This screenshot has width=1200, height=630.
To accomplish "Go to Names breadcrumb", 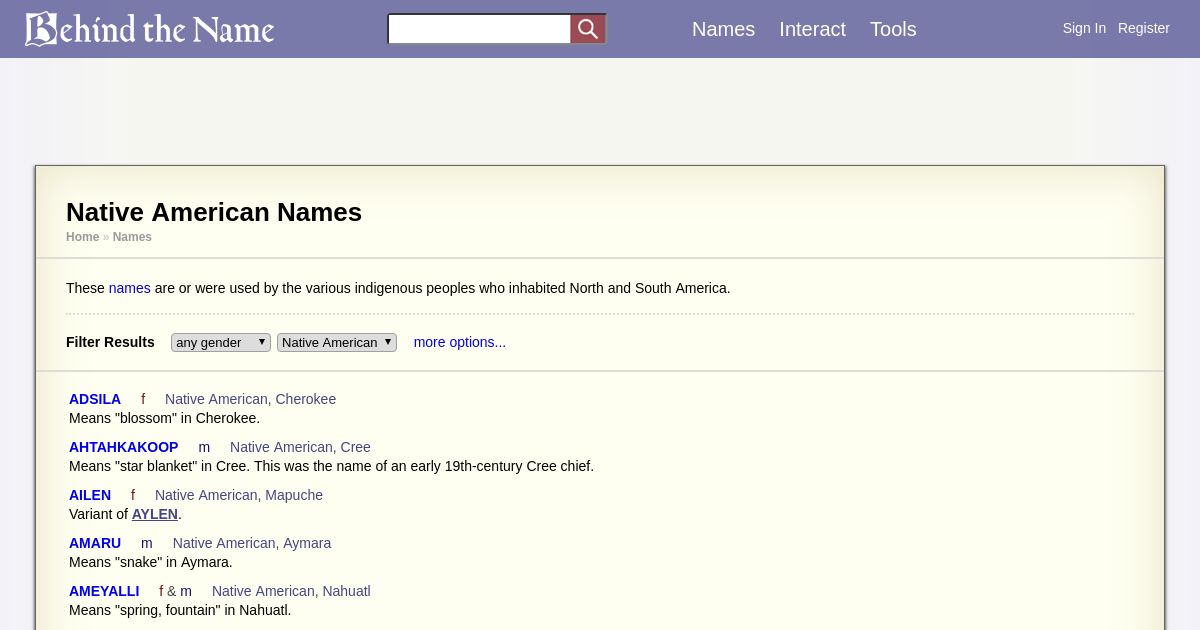I will coord(132,237).
